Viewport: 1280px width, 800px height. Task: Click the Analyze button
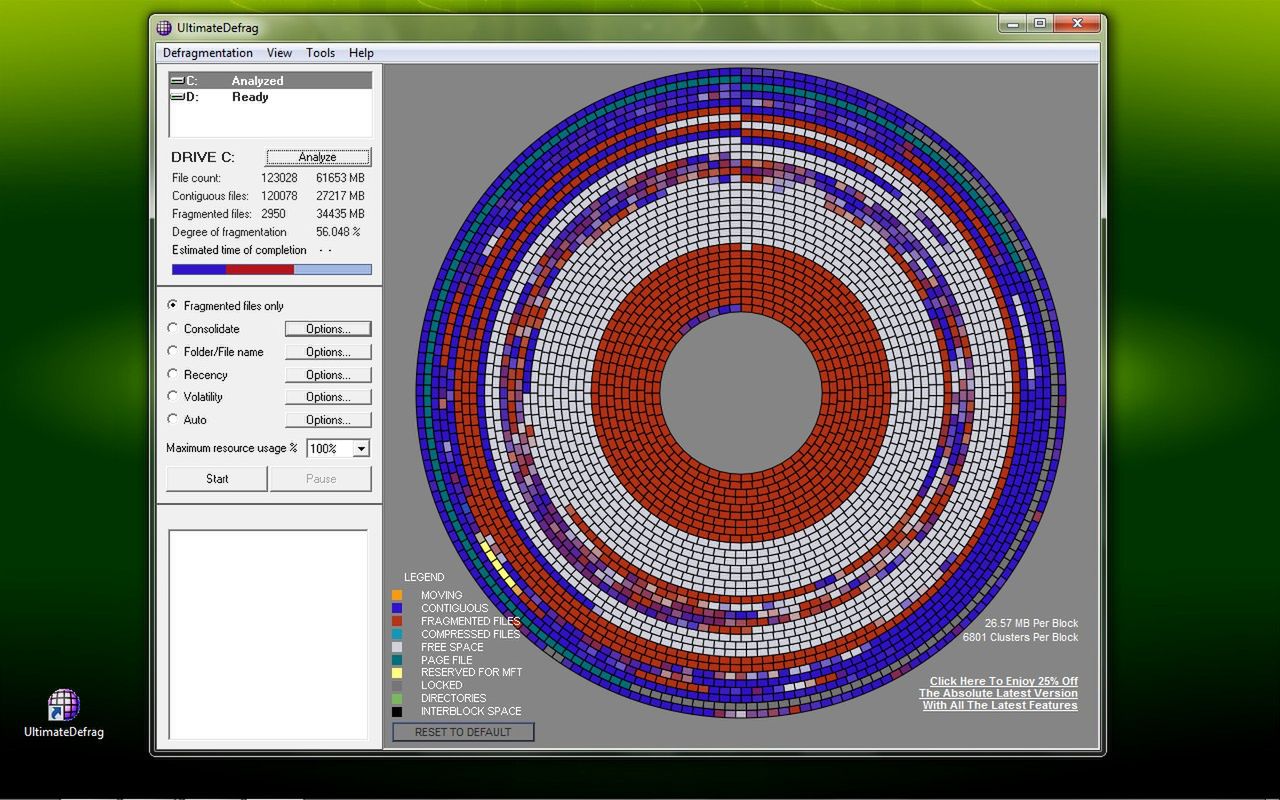(318, 157)
